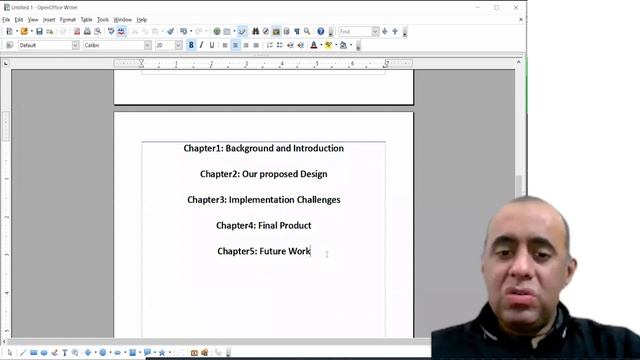Click the Table insert icon
Viewport: 640px width, 360px height.
(227, 31)
